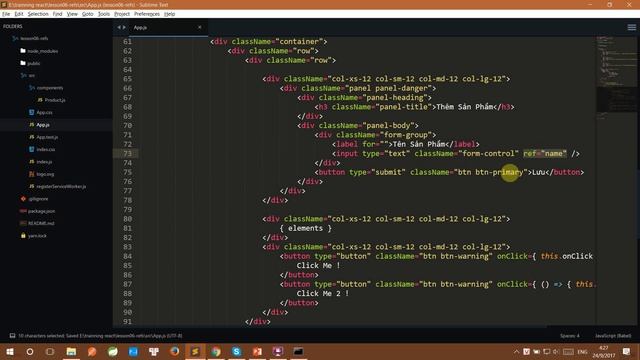640x360 pixels.
Task: Open App.test.js in the sidebar
Action: click(47, 137)
